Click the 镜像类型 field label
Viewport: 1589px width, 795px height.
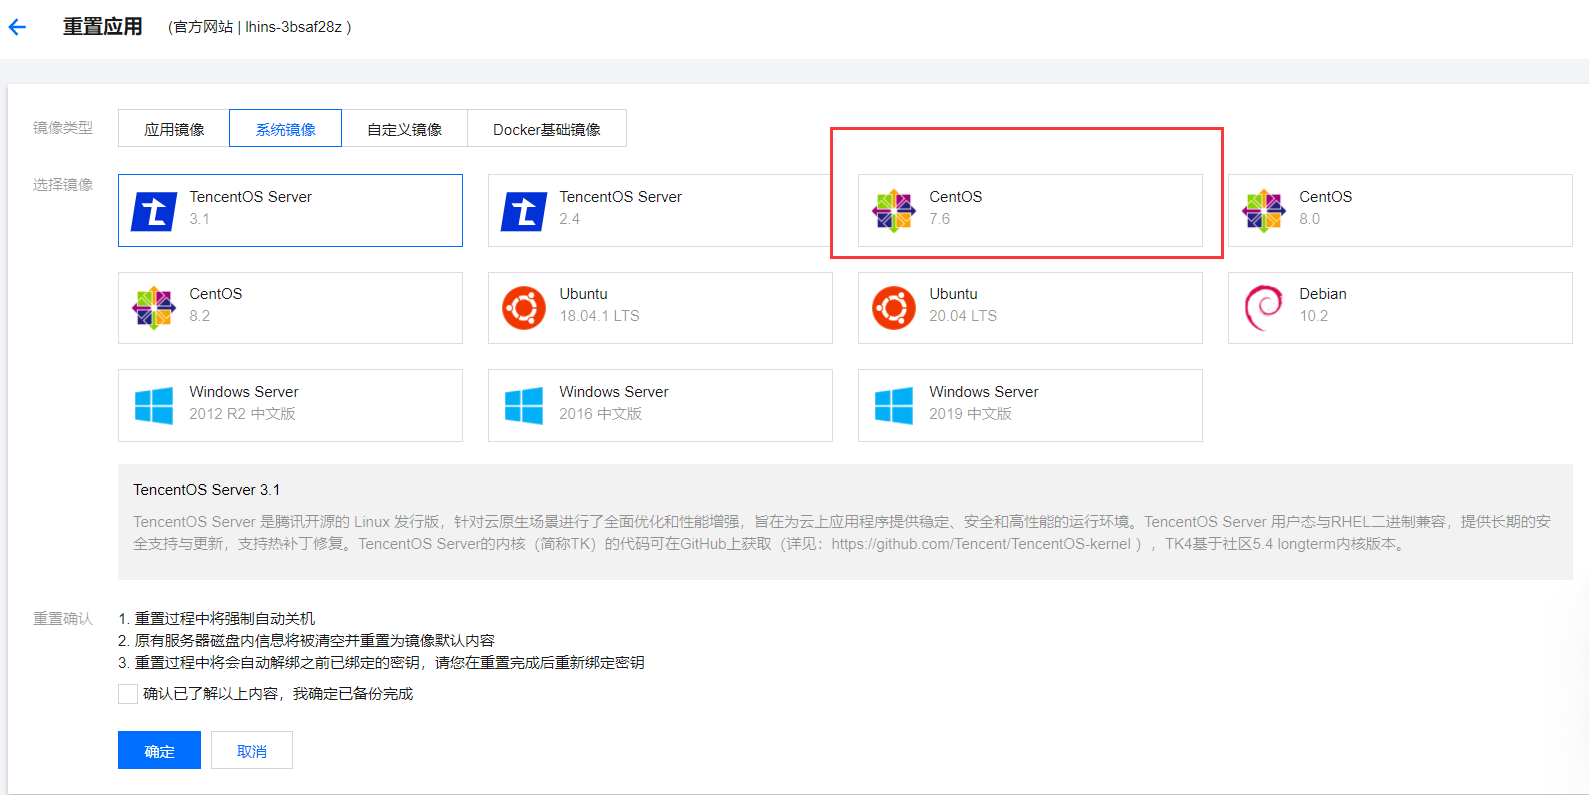click(63, 128)
